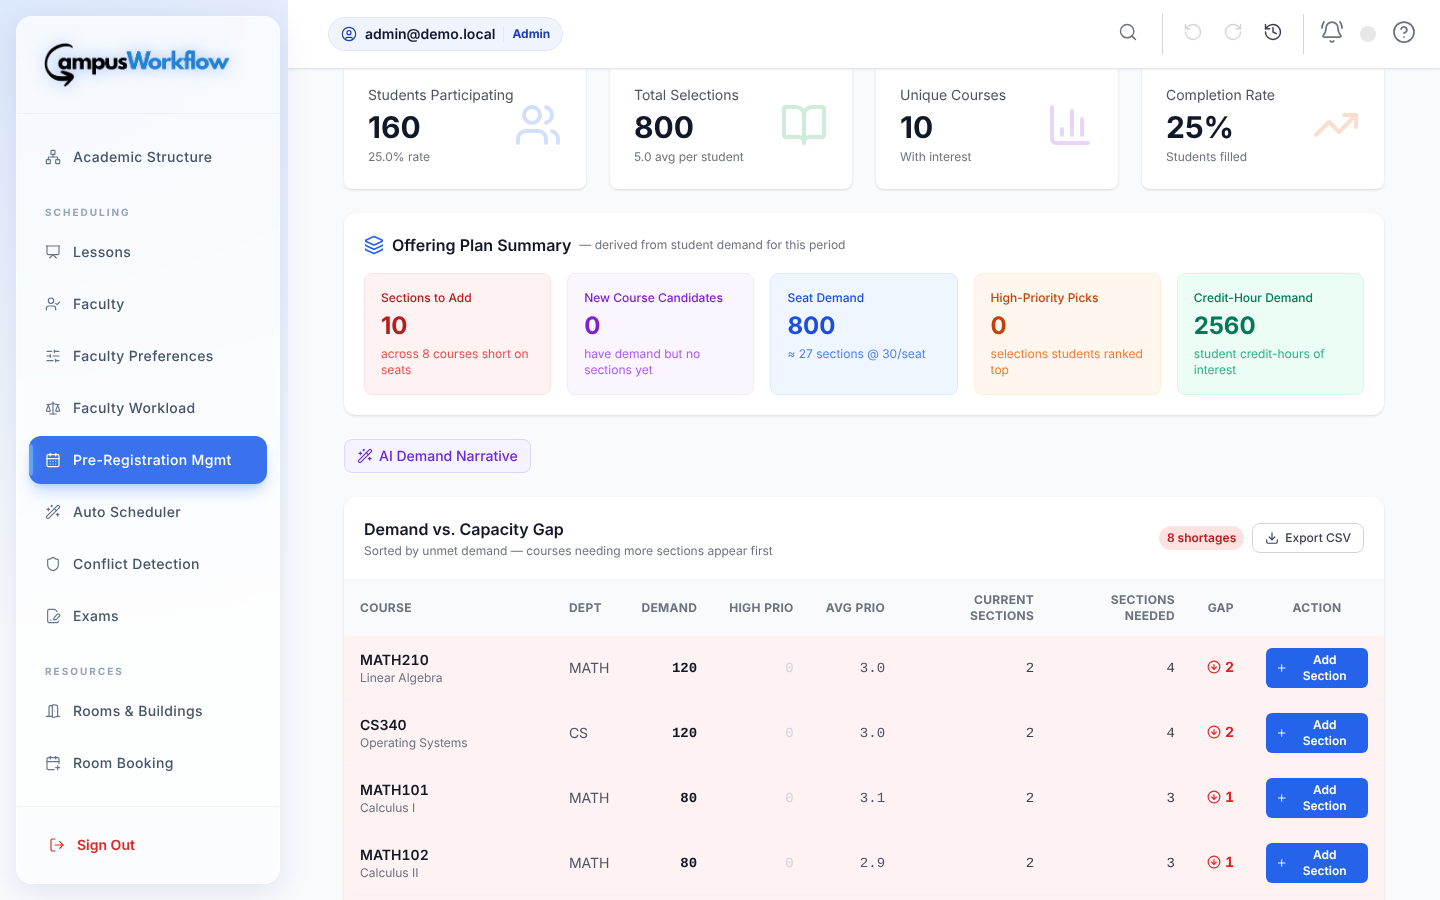
Task: Click the Total Selections book icon
Action: click(804, 125)
